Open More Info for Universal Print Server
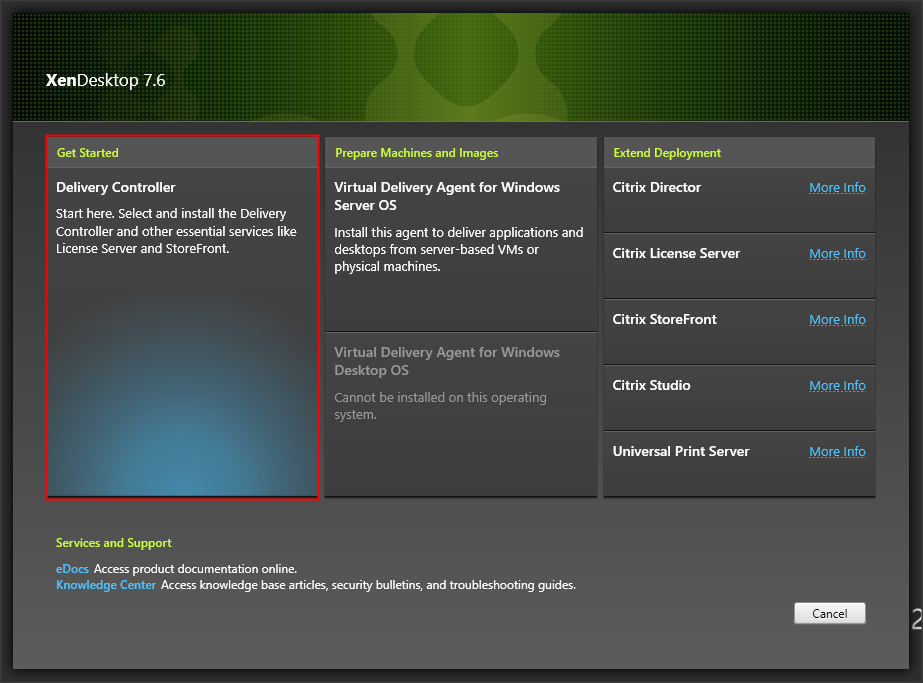Image resolution: width=923 pixels, height=683 pixels. pyautogui.click(x=837, y=452)
